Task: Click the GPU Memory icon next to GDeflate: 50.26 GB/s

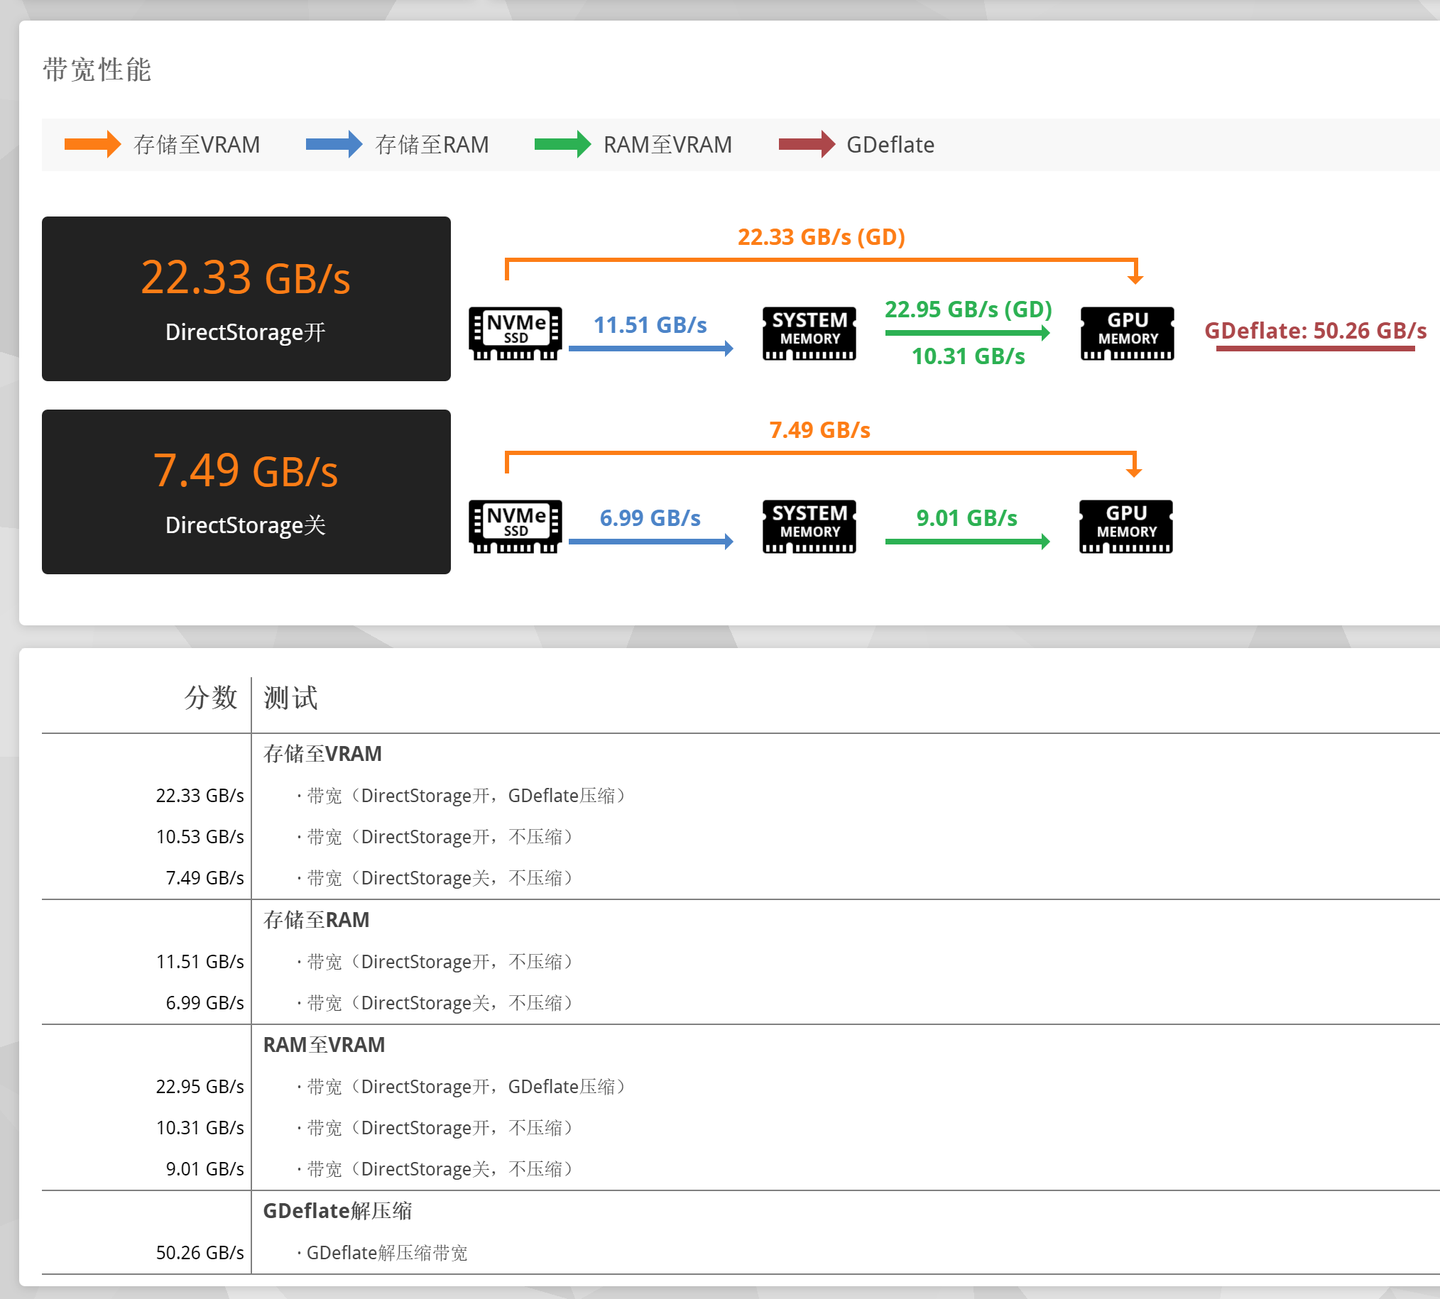Action: (x=1127, y=334)
